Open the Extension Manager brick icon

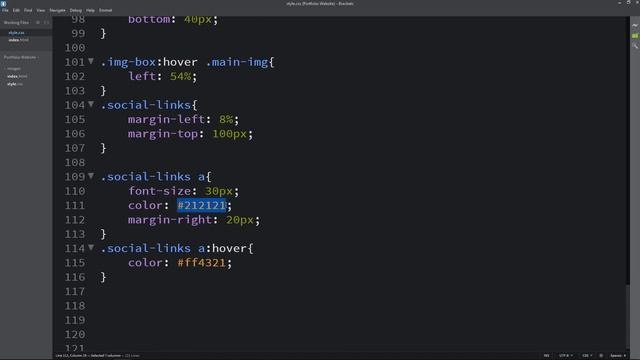click(635, 36)
